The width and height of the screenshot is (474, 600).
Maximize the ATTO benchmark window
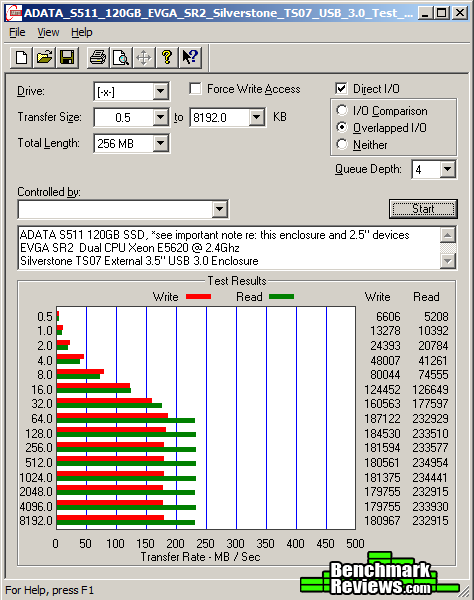pos(442,13)
